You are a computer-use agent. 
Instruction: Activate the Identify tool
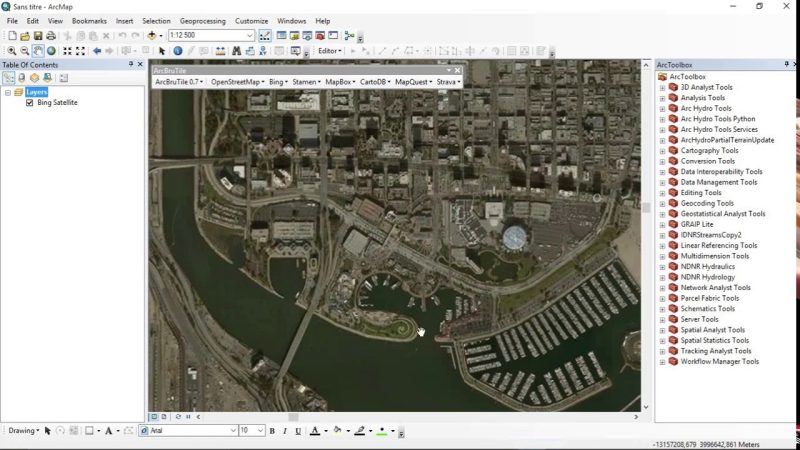(178, 51)
